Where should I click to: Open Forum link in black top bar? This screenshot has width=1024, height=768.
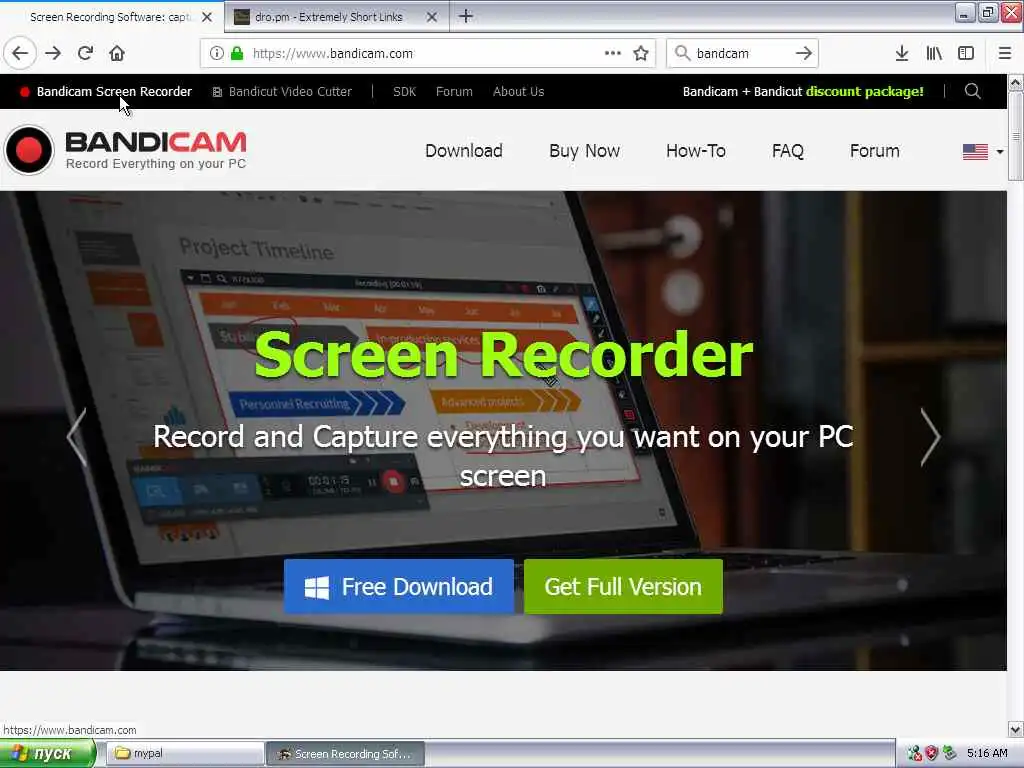pos(454,91)
